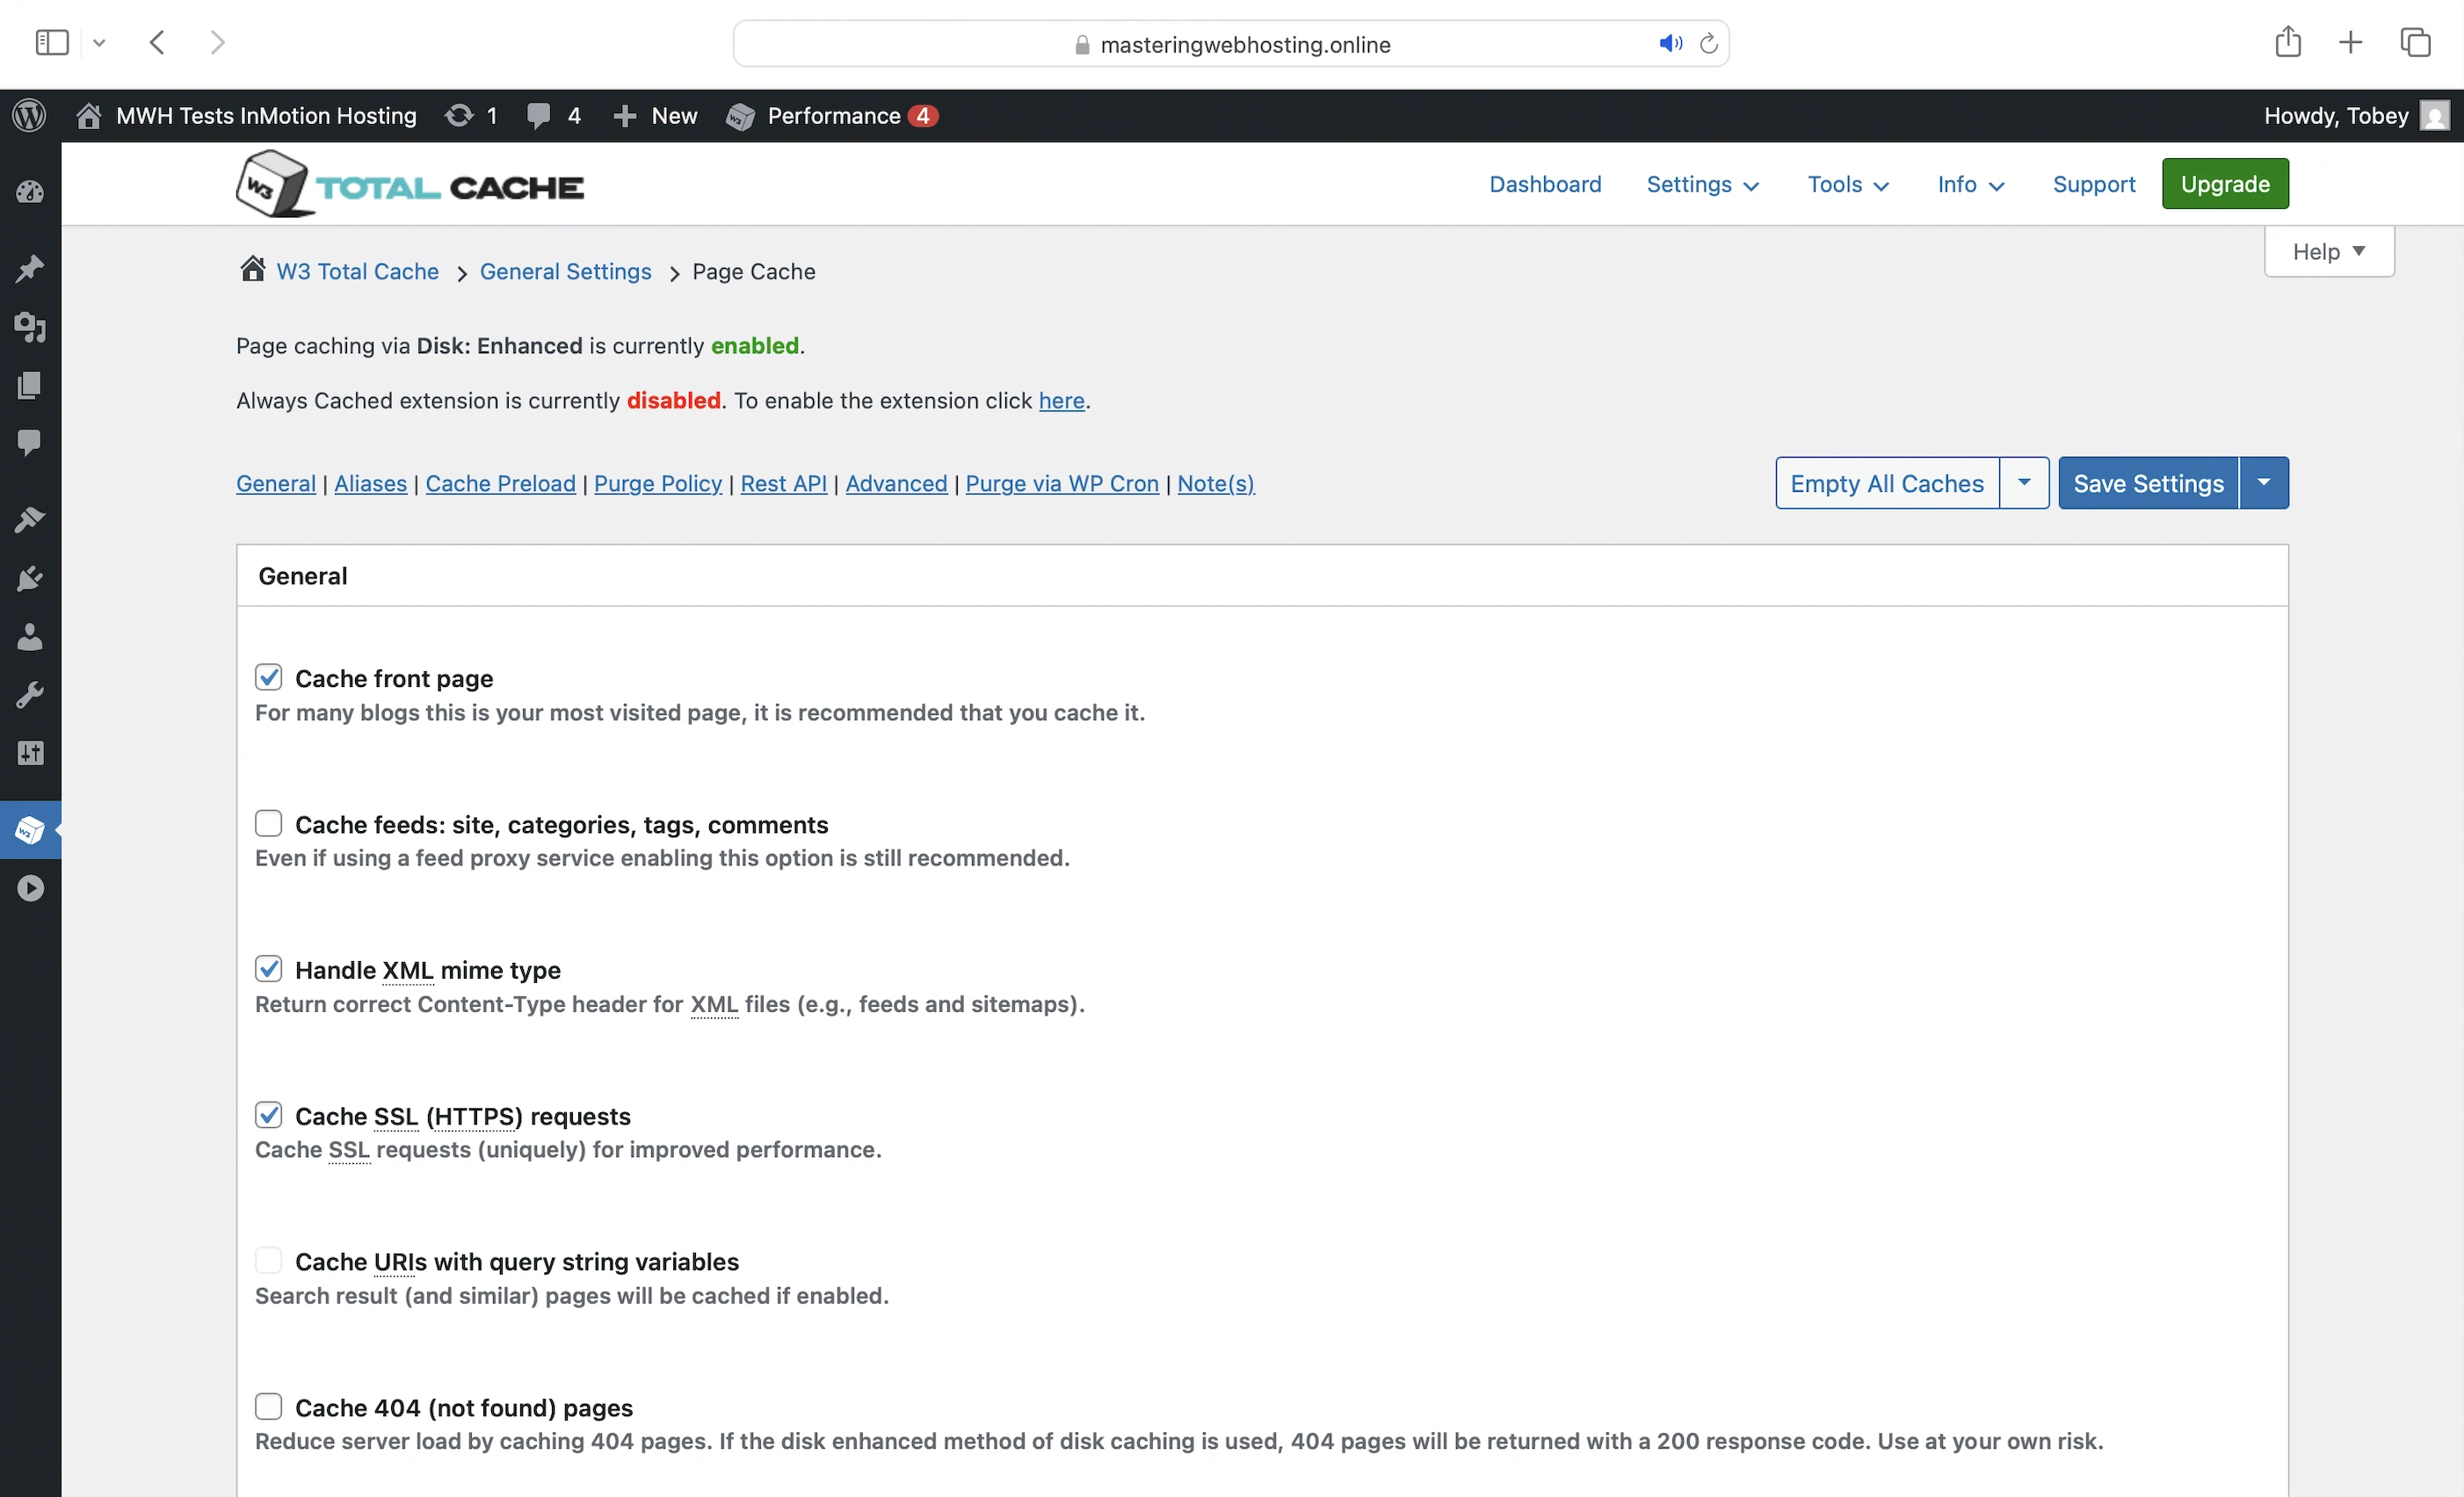Viewport: 2464px width, 1497px height.
Task: Open the Dashboard icon in sidebar
Action: coord(30,192)
